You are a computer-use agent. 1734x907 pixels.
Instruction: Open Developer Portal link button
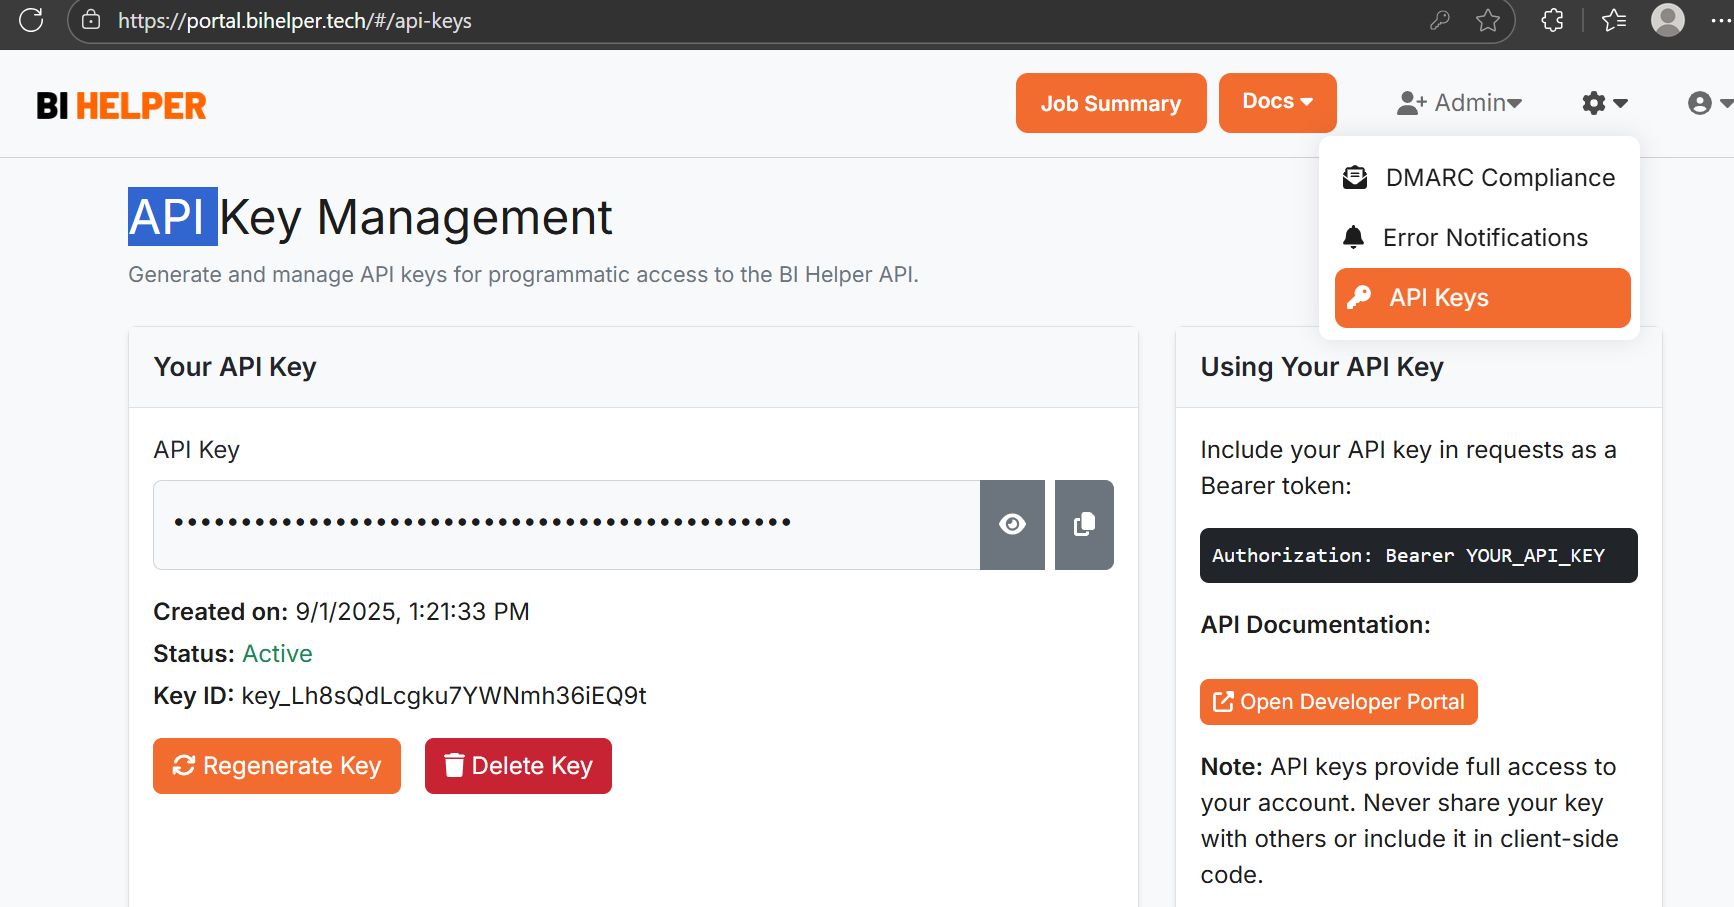1339,702
